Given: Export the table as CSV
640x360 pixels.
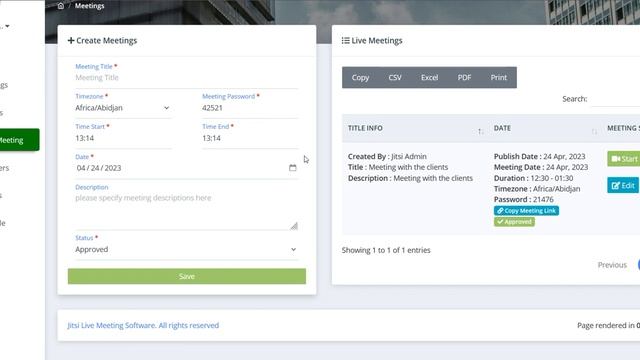Looking at the screenshot, I should tap(395, 78).
